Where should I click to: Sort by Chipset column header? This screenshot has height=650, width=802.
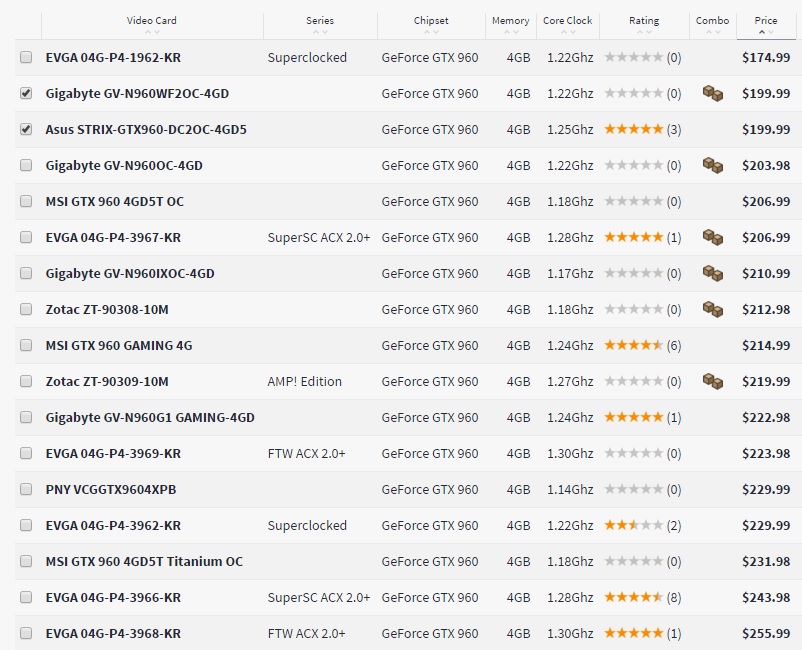click(x=431, y=21)
